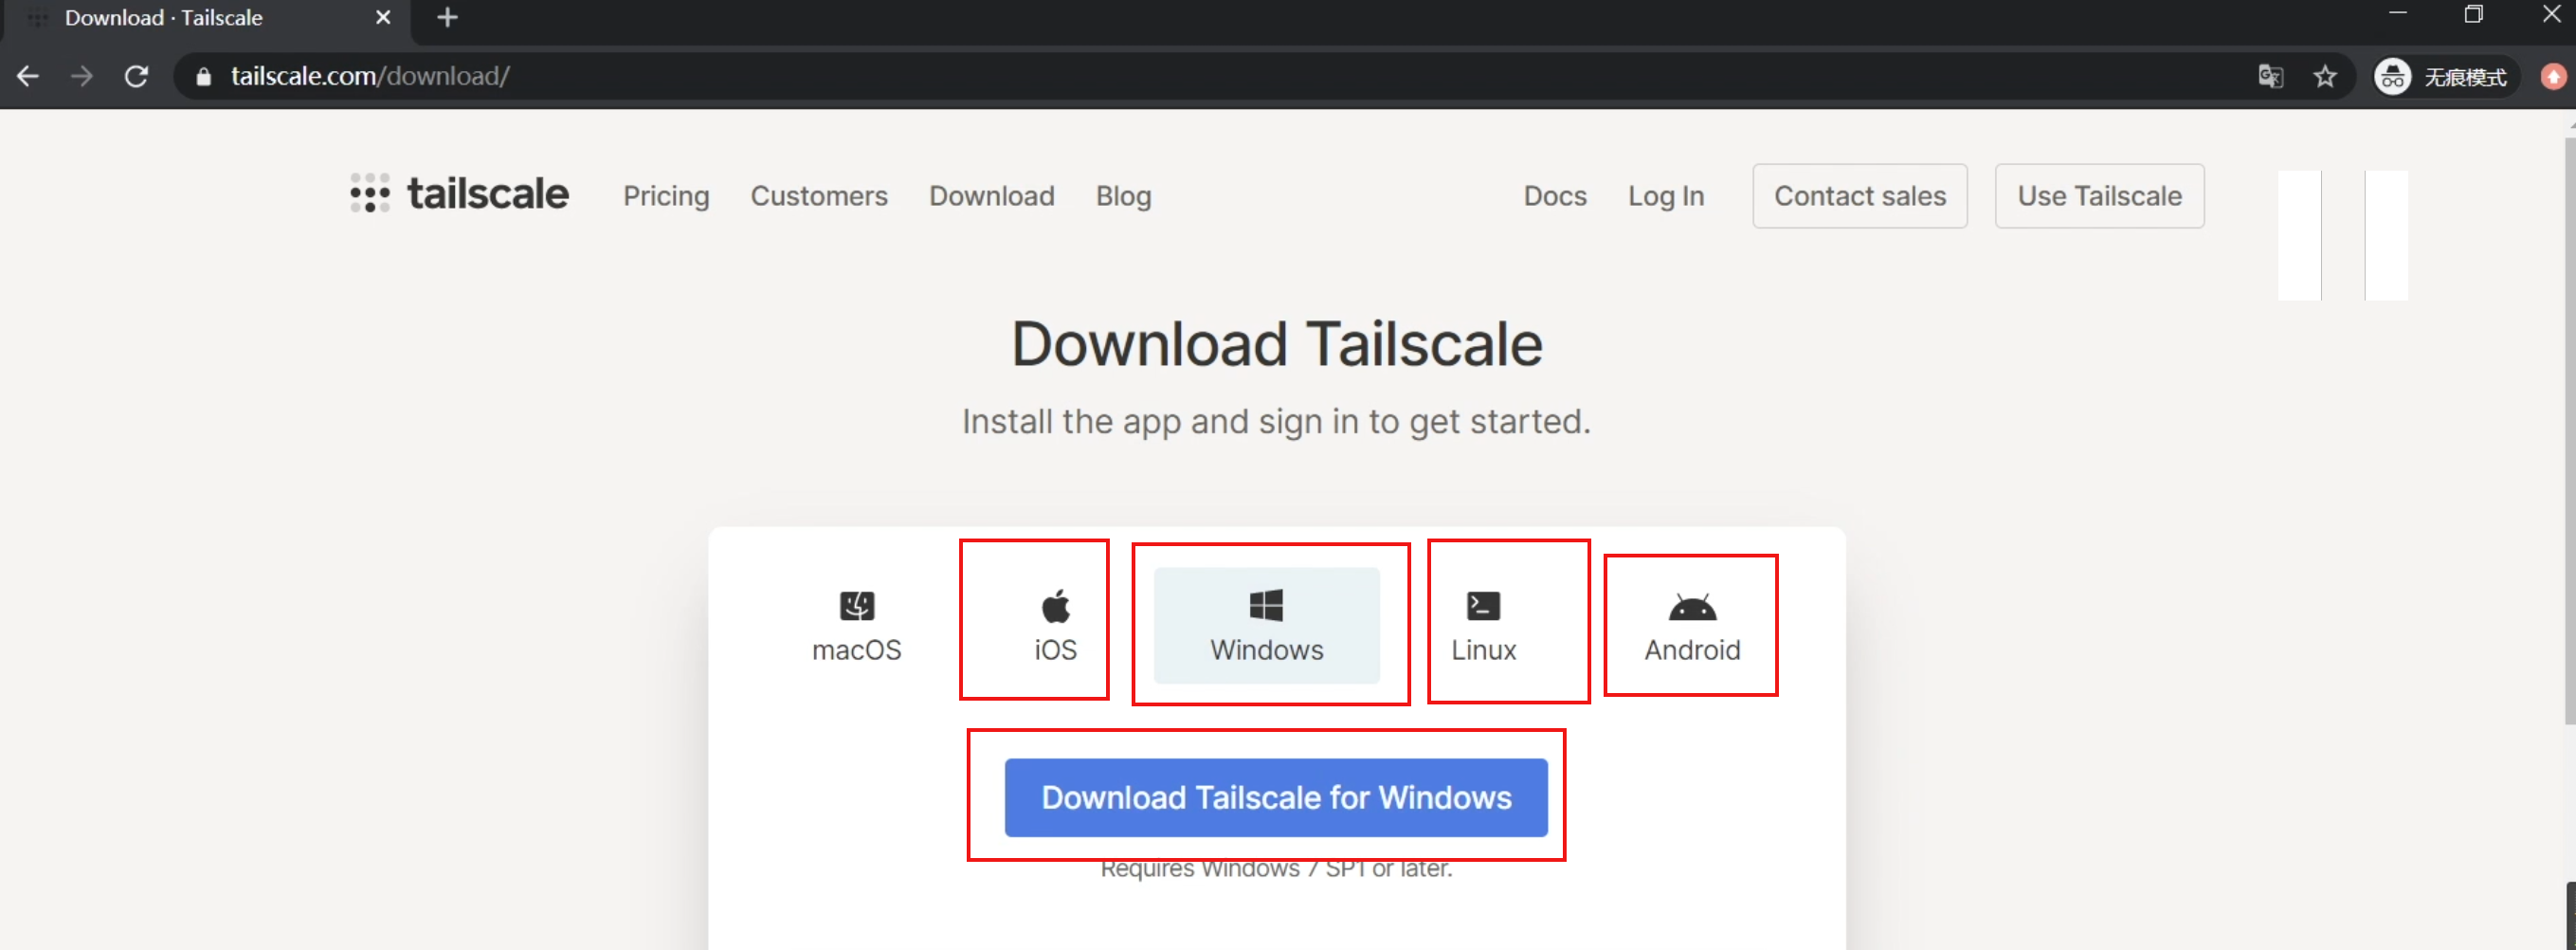
Task: Open the Pricing page
Action: tap(666, 196)
